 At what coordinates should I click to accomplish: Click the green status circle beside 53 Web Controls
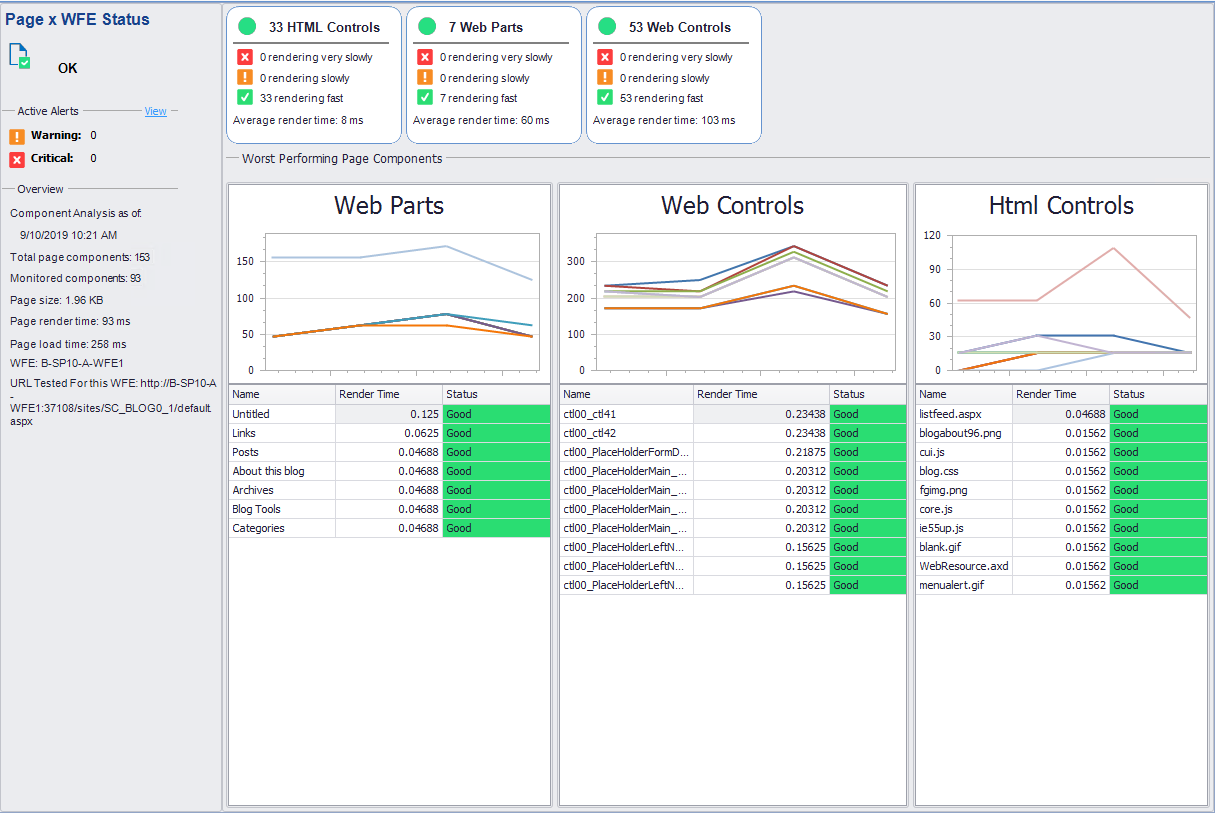click(607, 26)
